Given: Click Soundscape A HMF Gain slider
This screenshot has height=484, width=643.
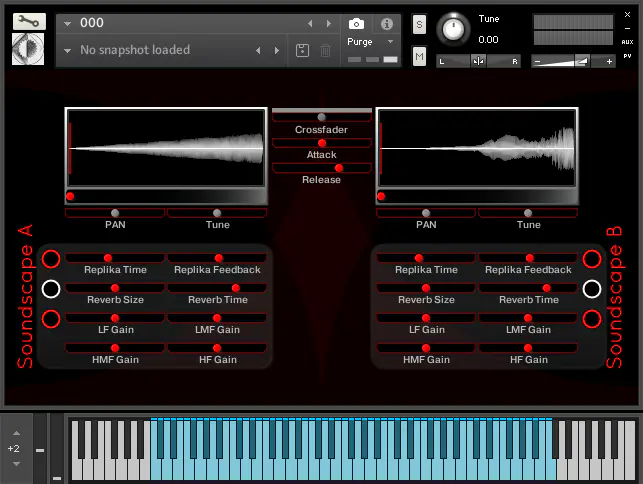Looking at the screenshot, I should [115, 348].
